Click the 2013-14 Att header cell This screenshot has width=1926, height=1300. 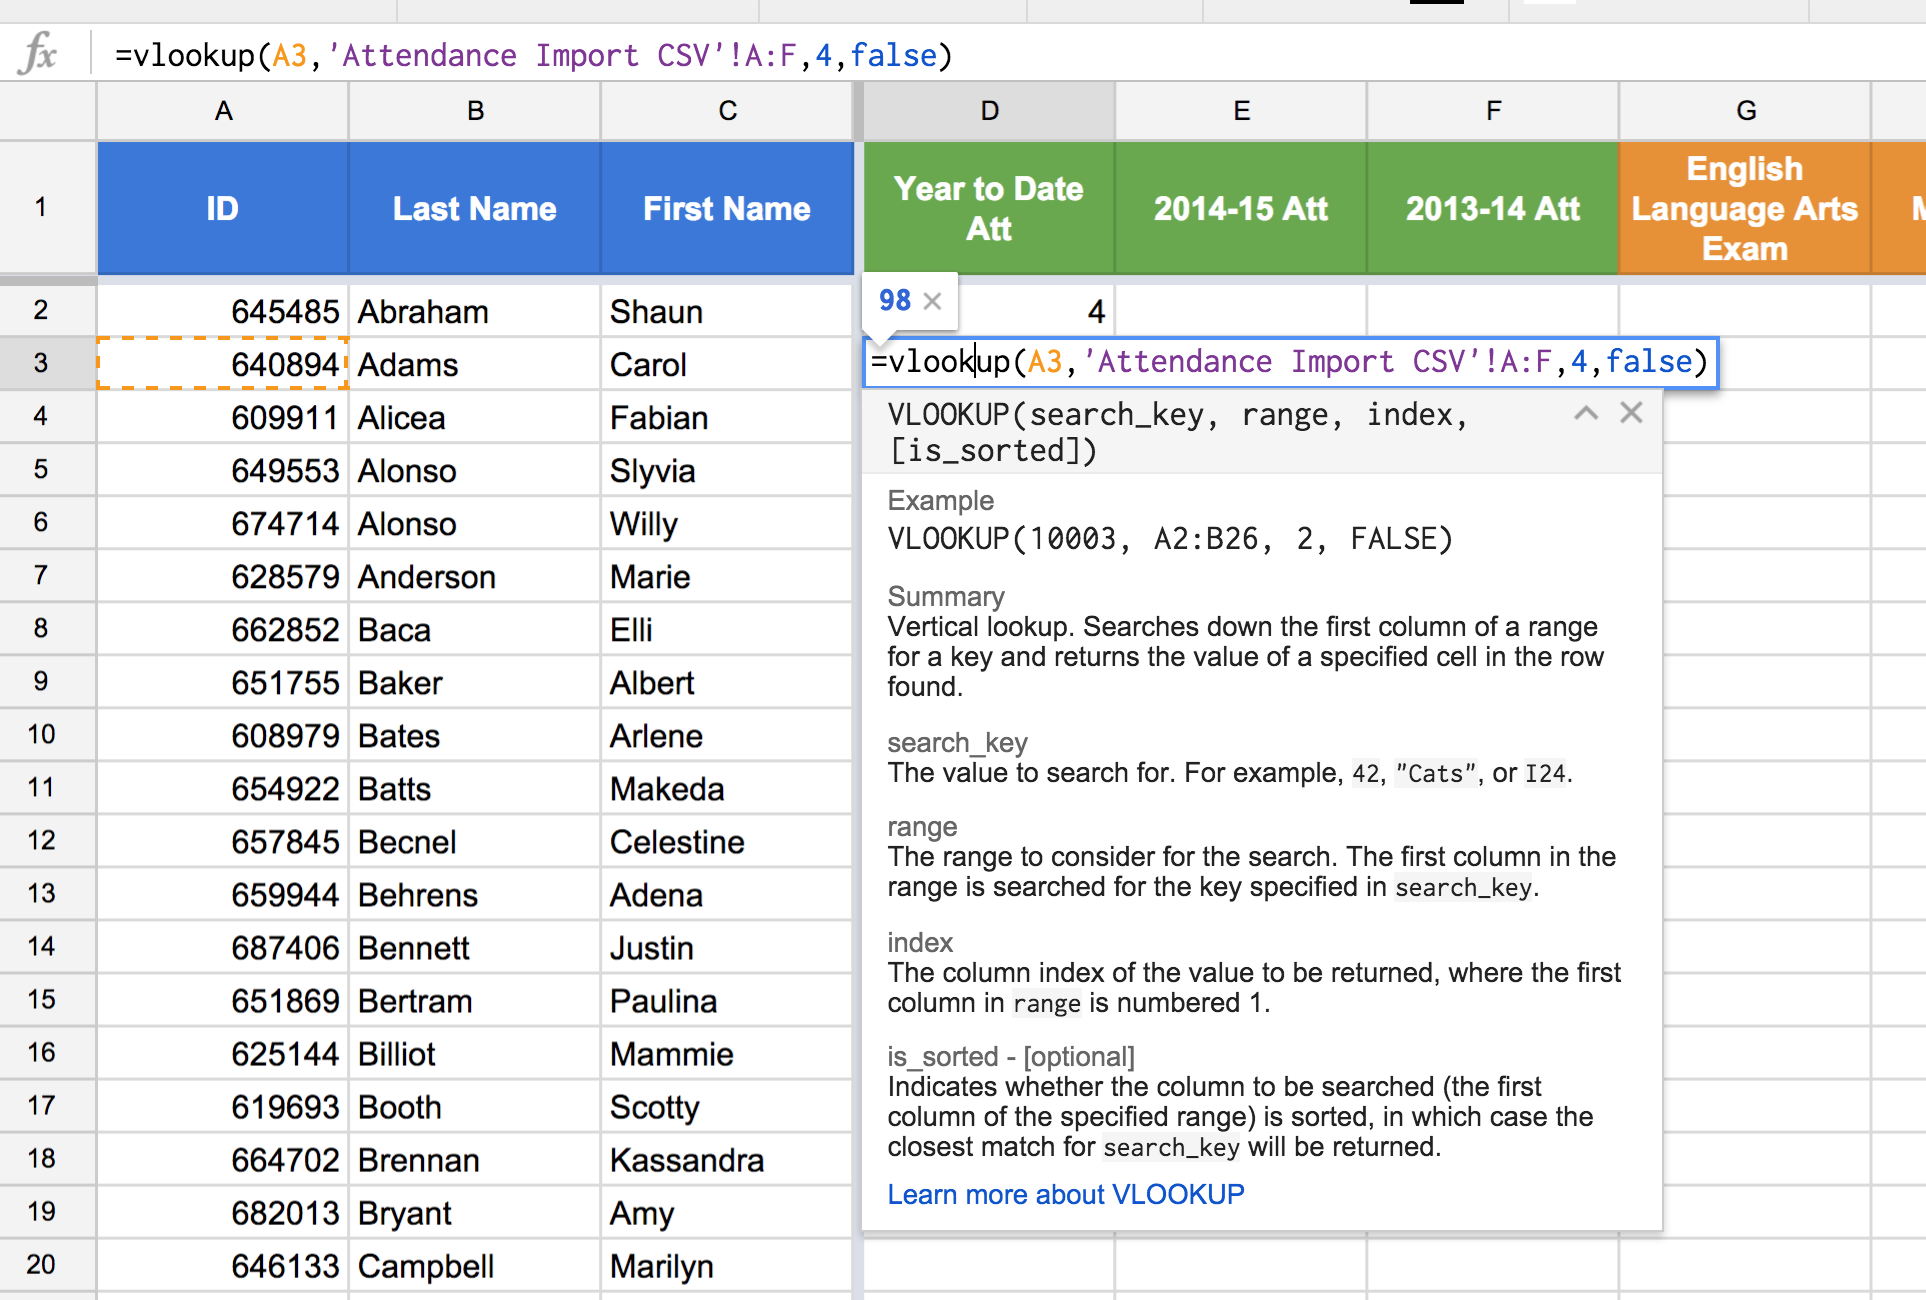click(x=1493, y=208)
